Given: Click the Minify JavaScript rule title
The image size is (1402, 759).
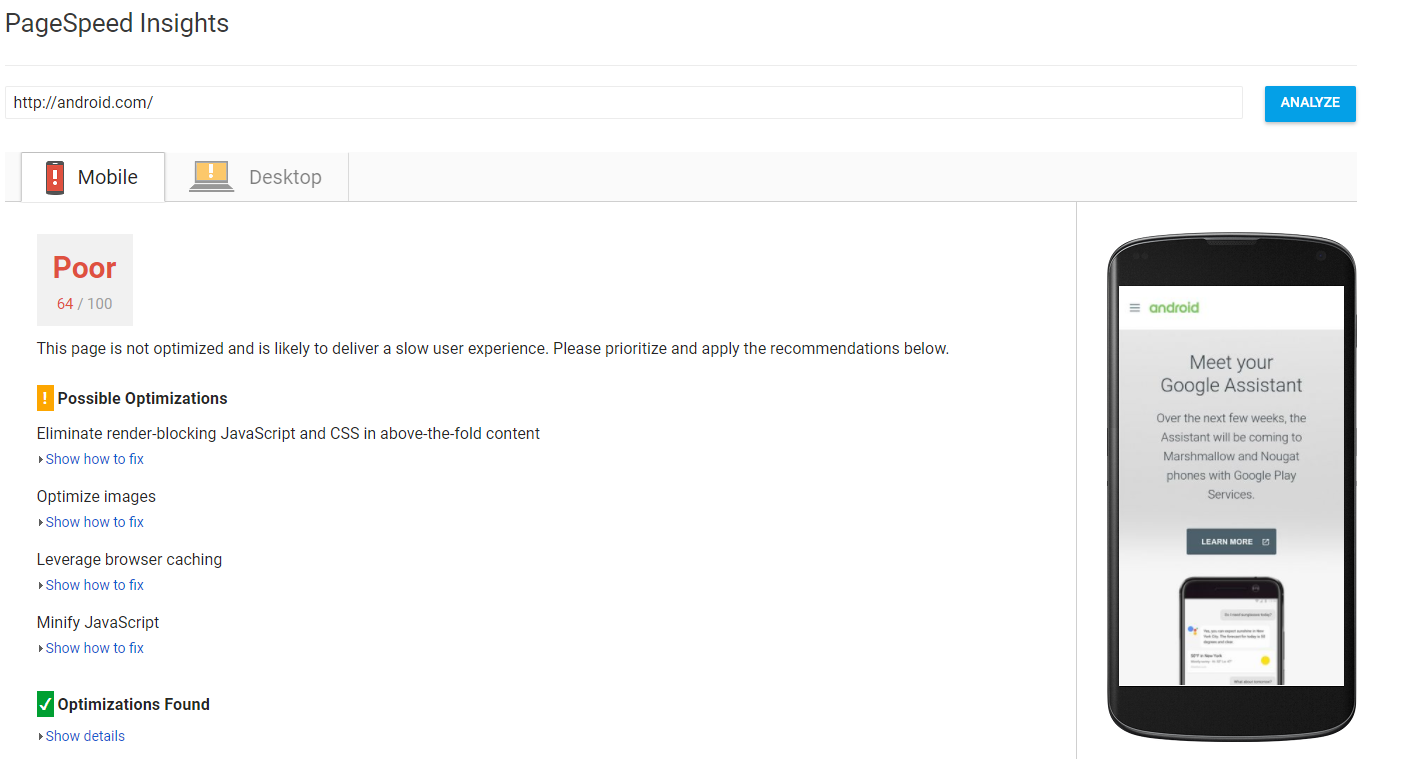Looking at the screenshot, I should pos(98,622).
